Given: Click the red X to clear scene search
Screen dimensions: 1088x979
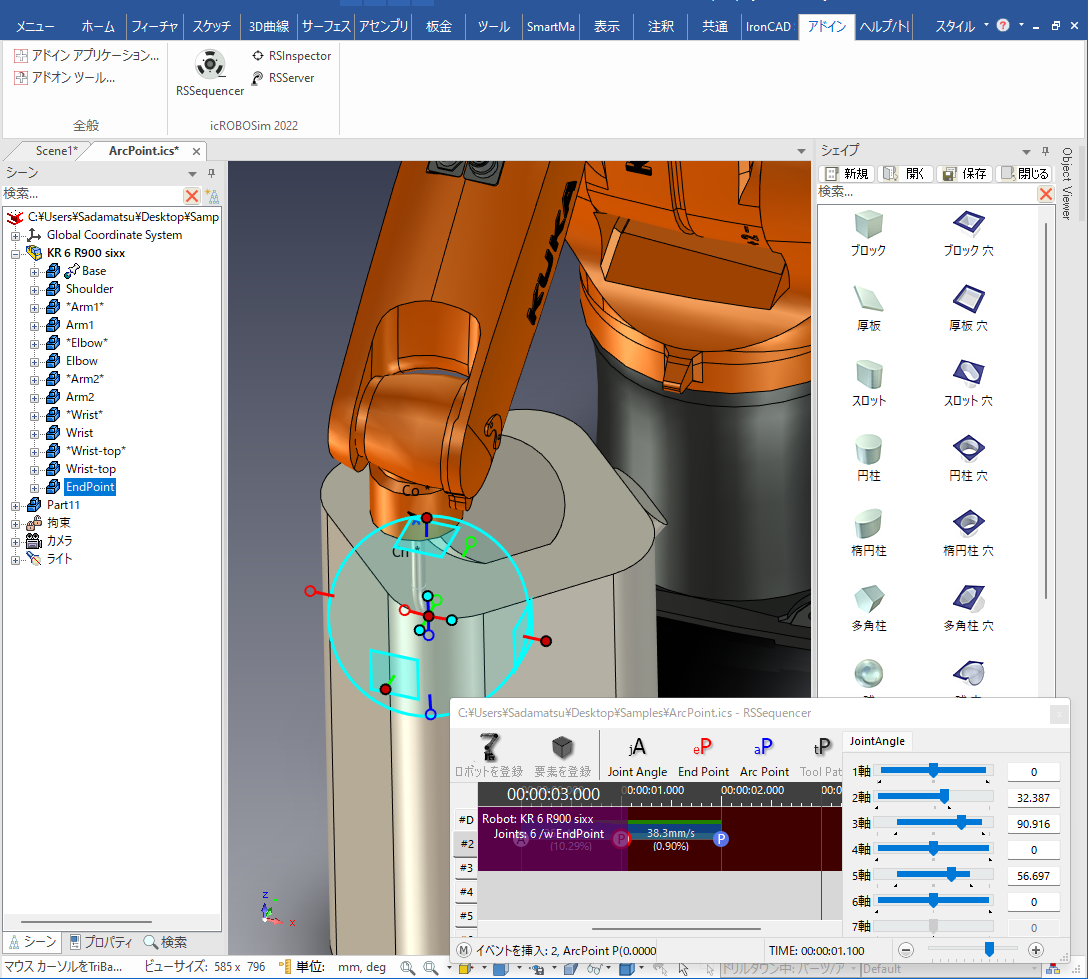Looking at the screenshot, I should [x=192, y=195].
